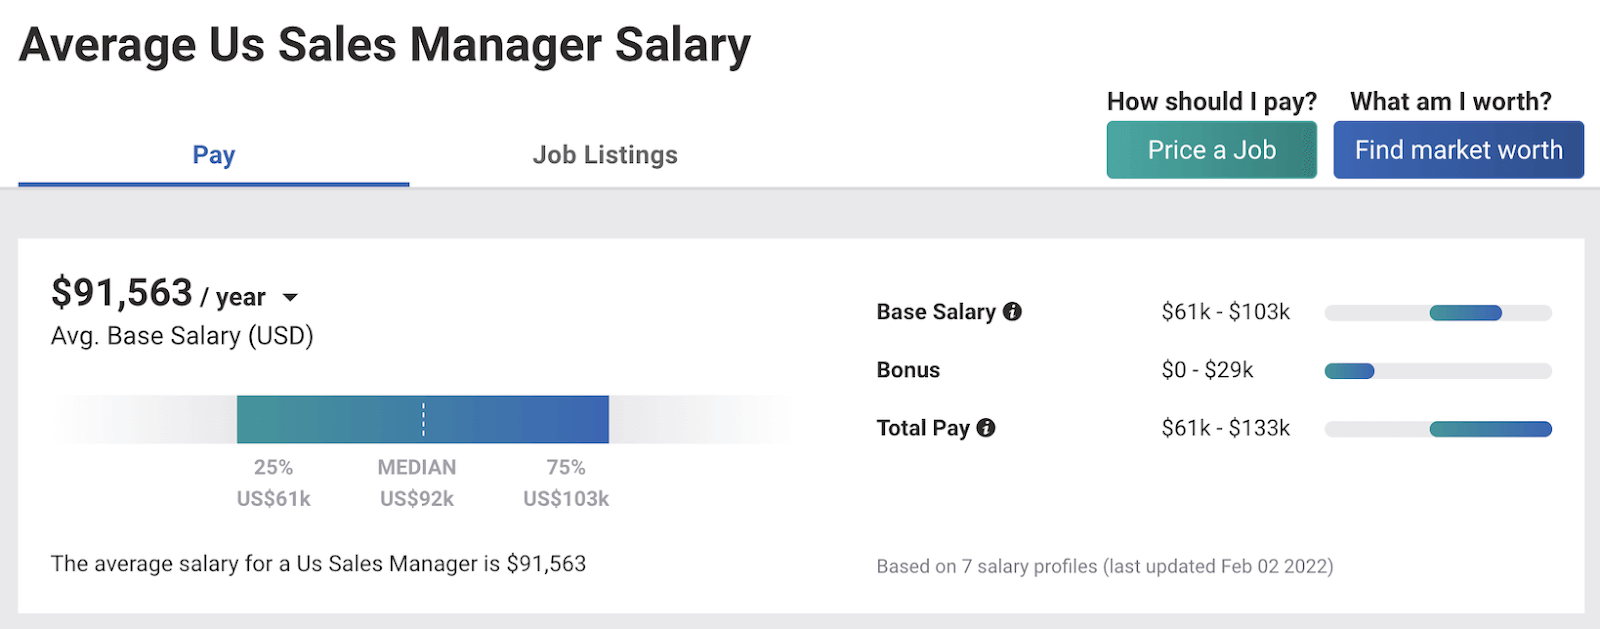Viewport: 1600px width, 629px height.
Task: Click the MEDIAN US$92k label
Action: tap(417, 482)
